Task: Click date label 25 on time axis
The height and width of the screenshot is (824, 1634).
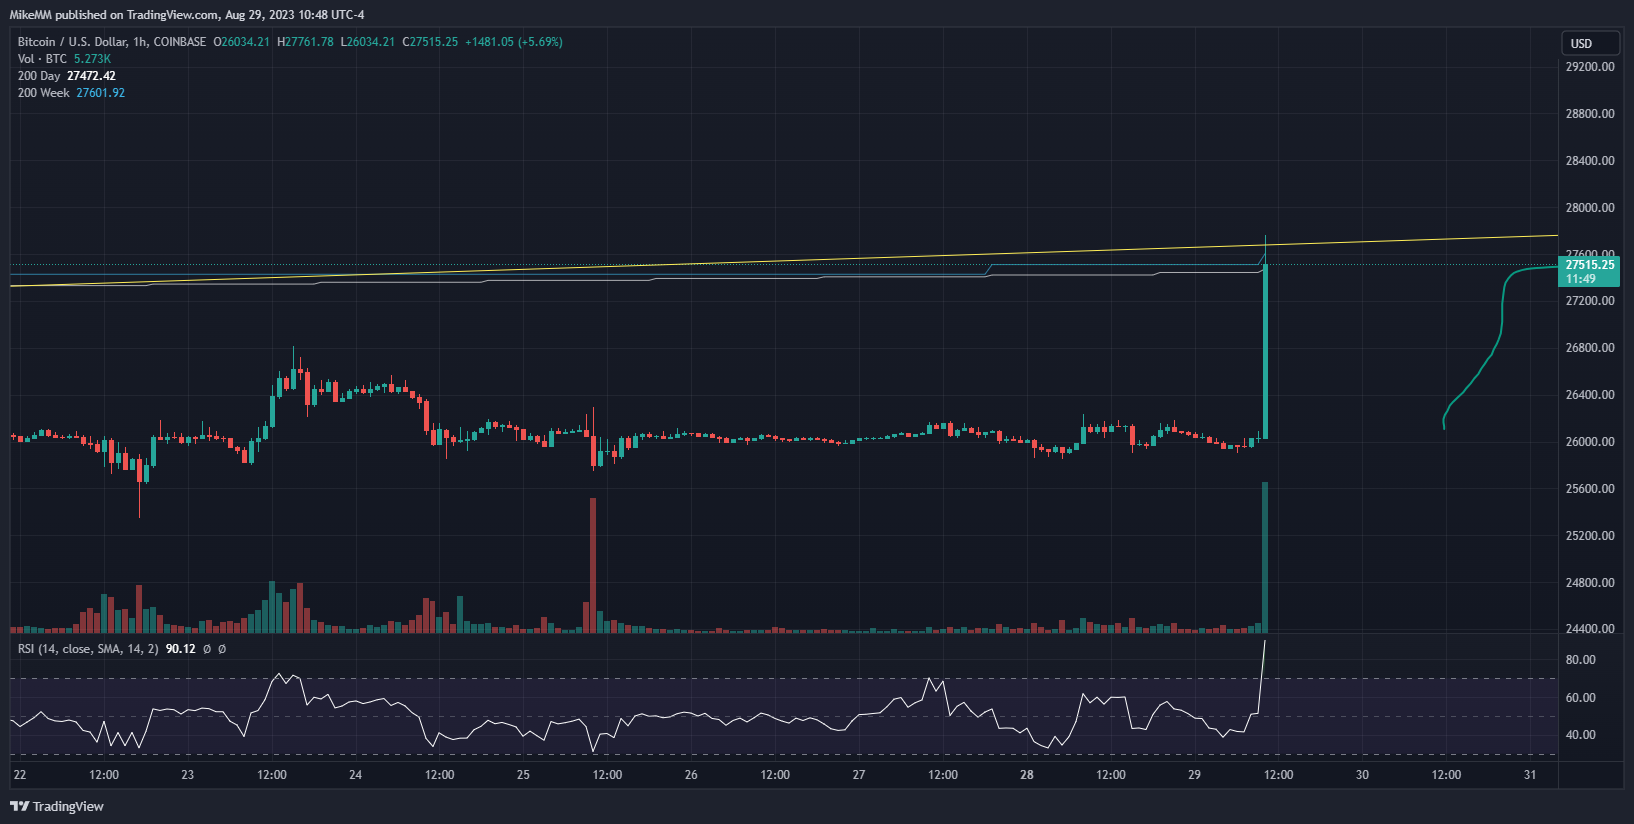Action: tap(523, 775)
